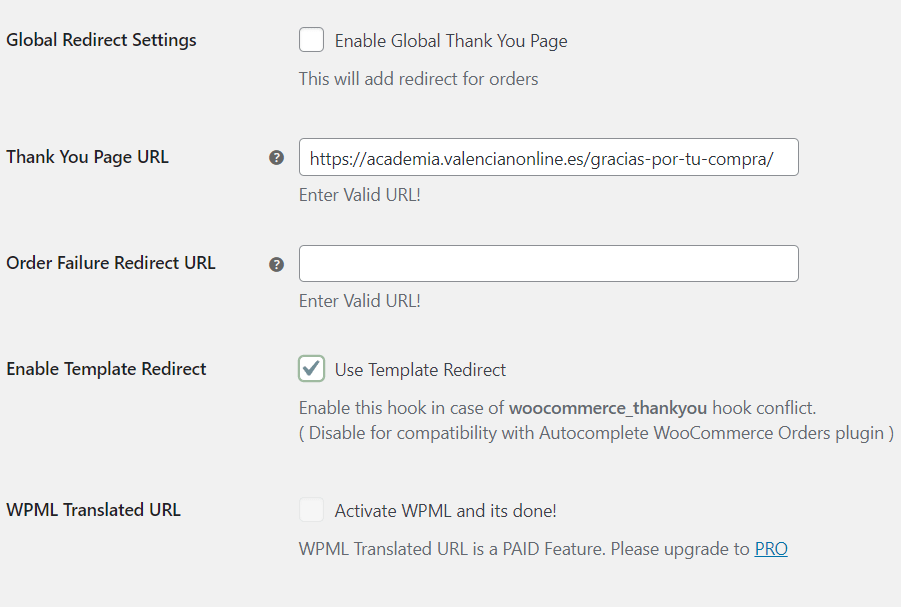Click the 'Activate WPML and its done!' label

pos(445,511)
